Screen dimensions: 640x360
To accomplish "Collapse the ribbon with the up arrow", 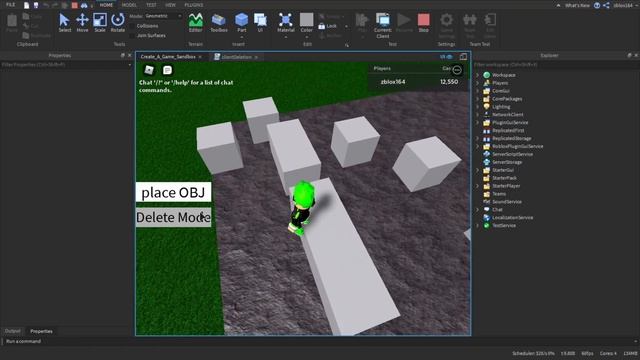I will 558,5.
